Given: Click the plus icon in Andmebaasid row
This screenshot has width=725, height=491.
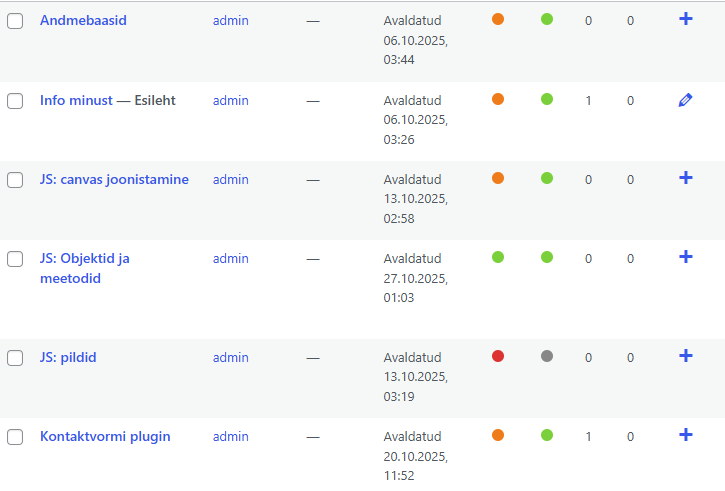Looking at the screenshot, I should [x=685, y=19].
